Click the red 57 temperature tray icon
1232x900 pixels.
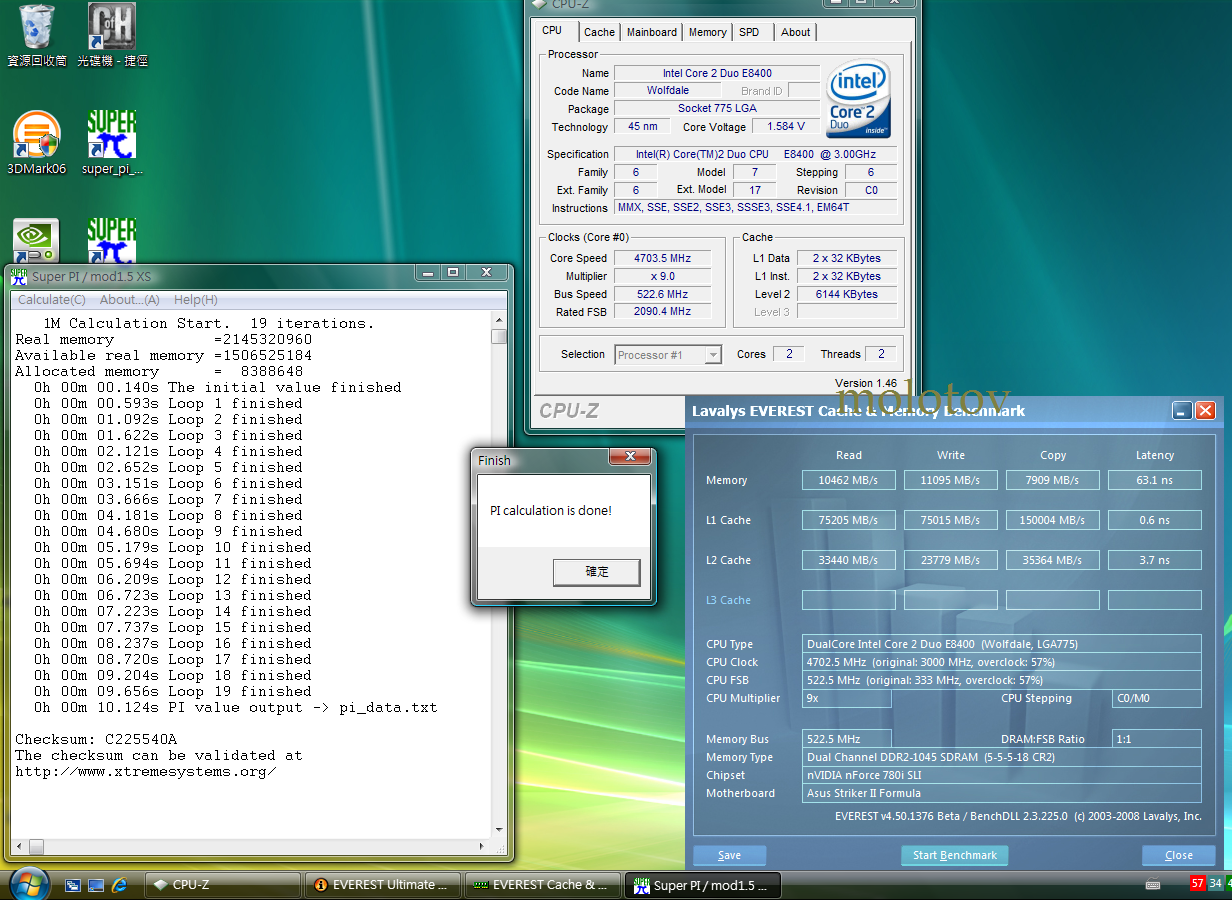coord(1197,884)
